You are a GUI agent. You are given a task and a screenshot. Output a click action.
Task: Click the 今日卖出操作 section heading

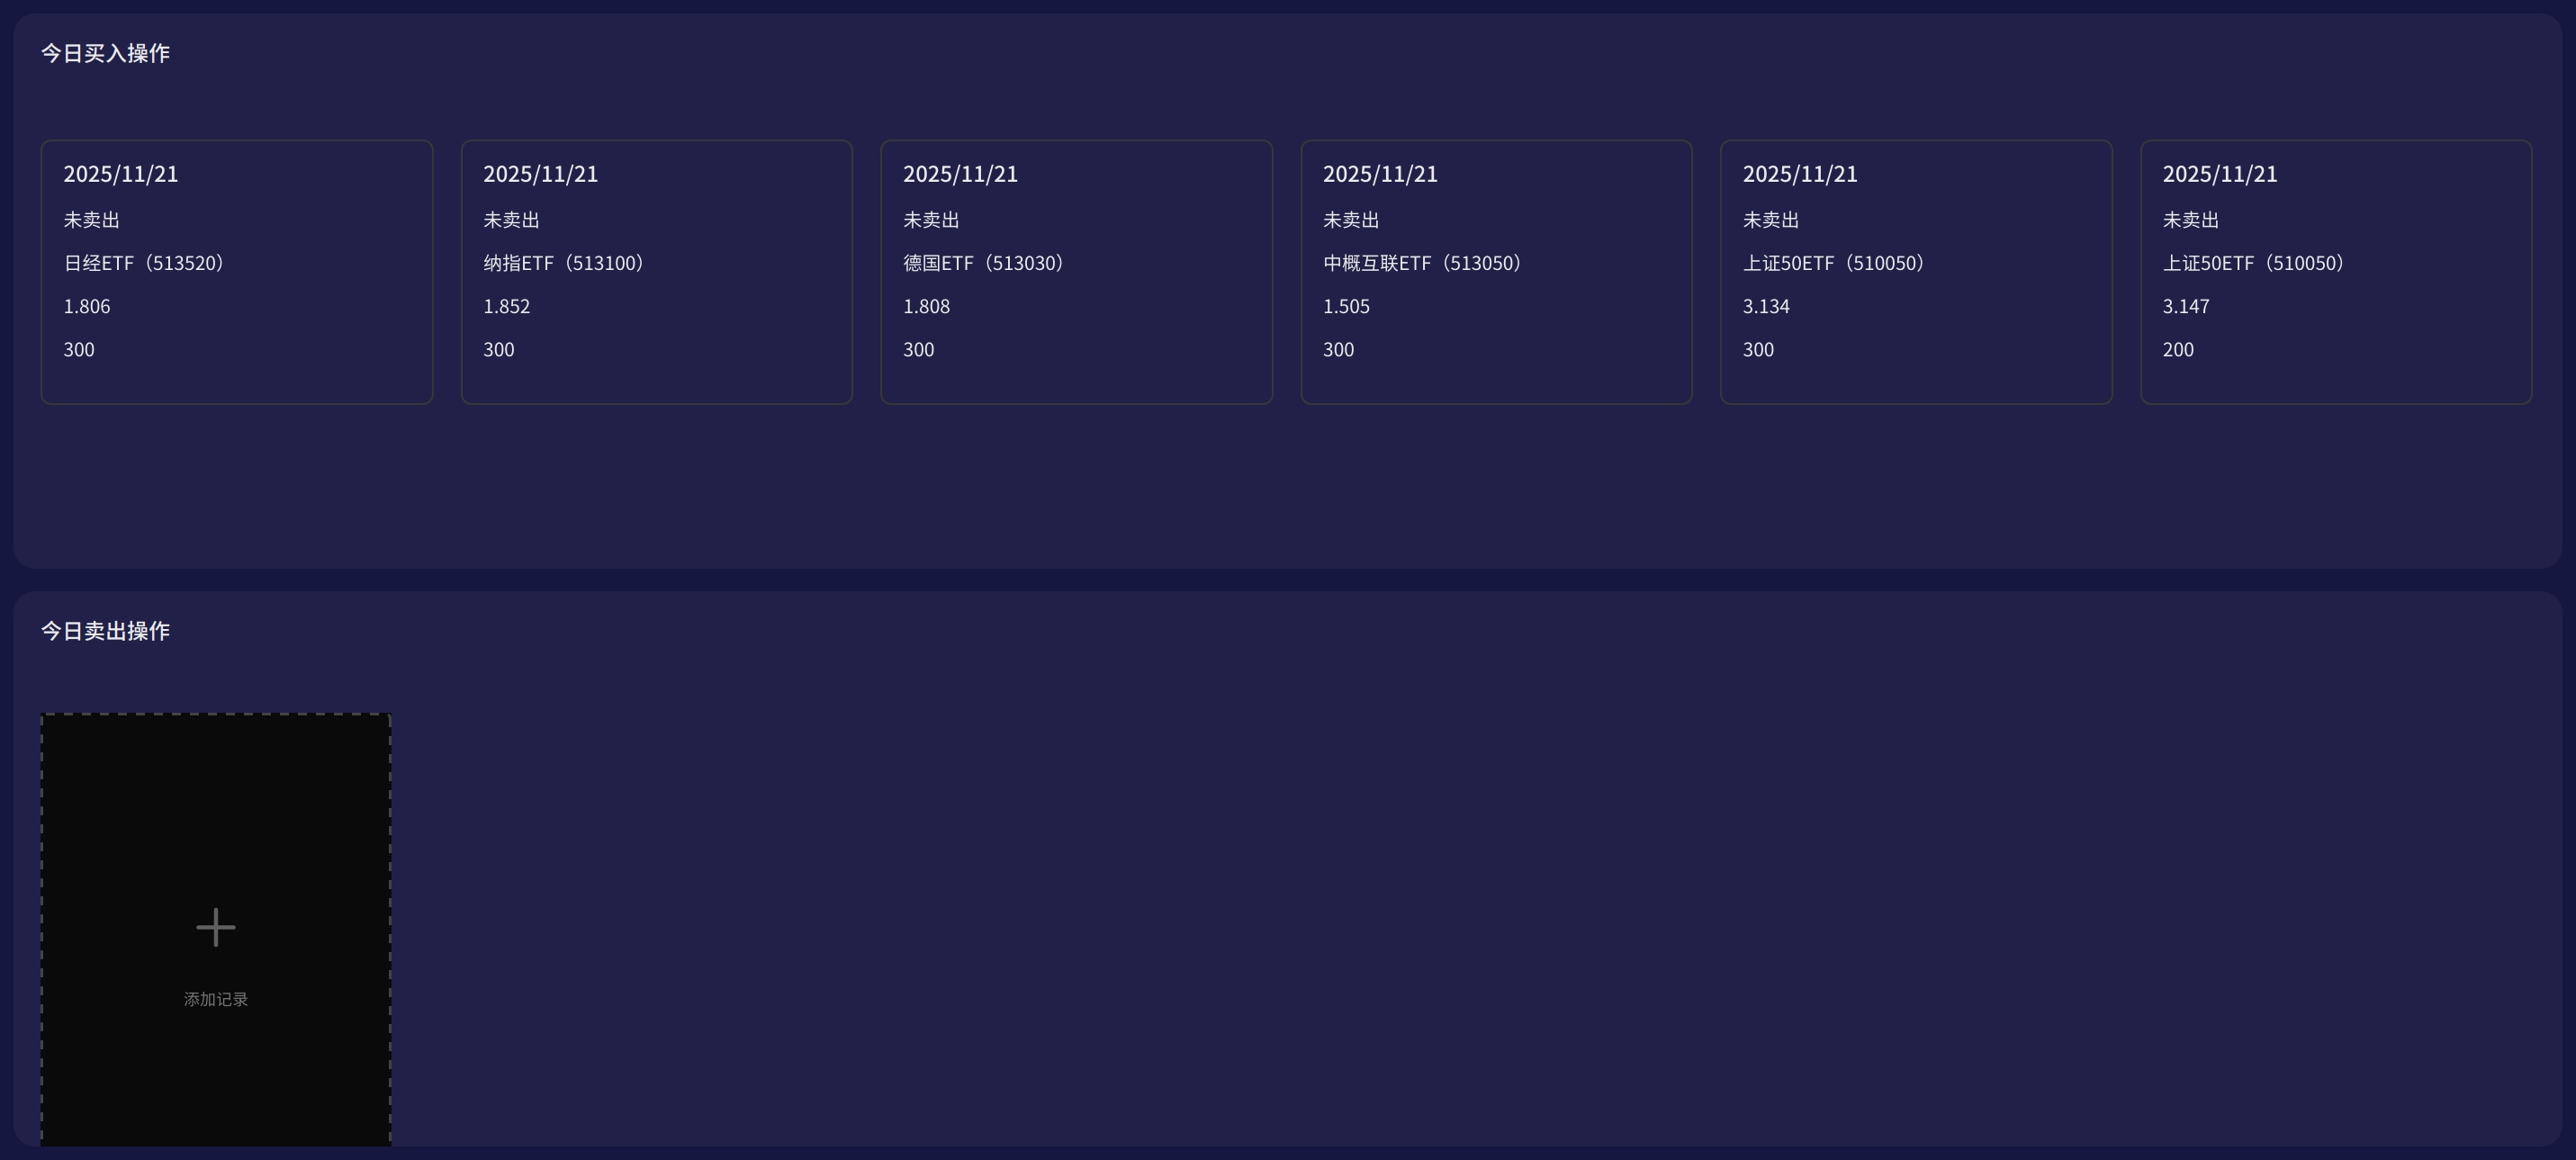[105, 631]
